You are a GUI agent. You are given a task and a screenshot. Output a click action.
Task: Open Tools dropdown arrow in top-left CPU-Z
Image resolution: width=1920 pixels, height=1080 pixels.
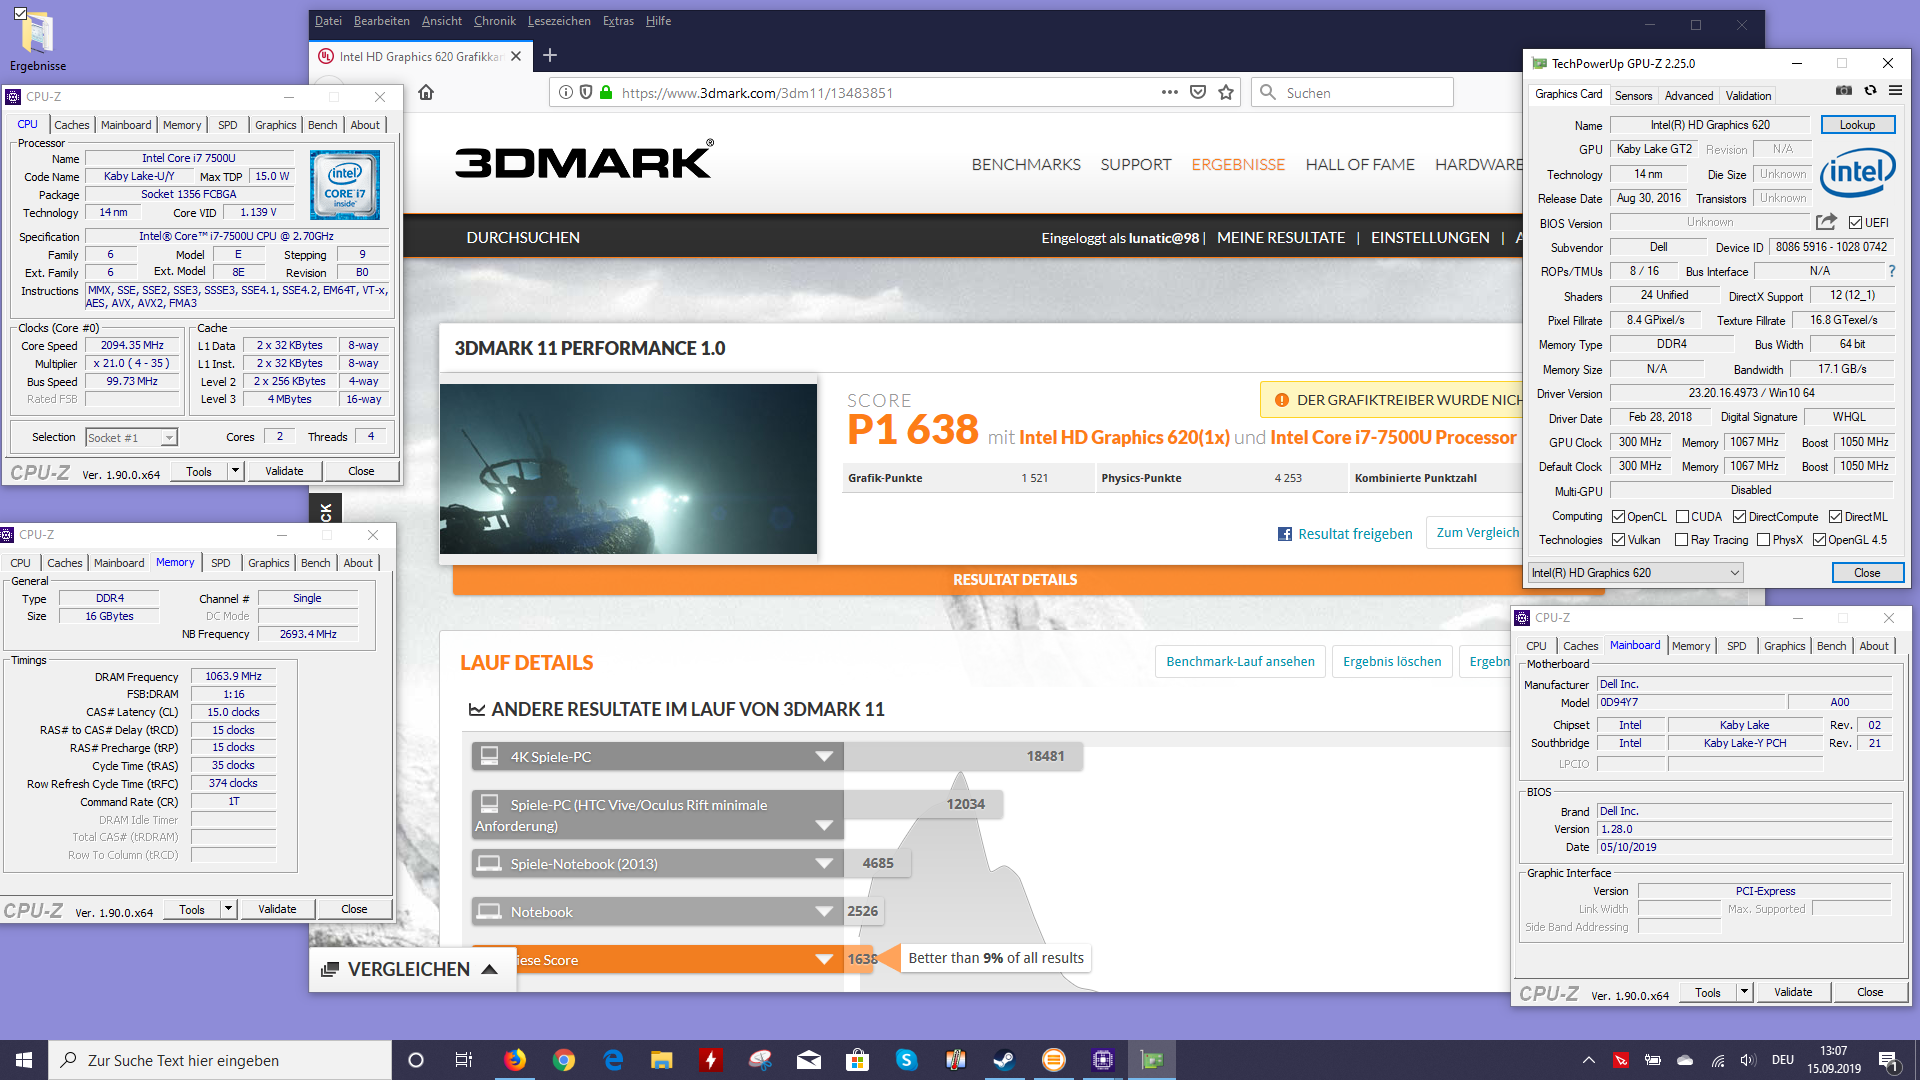(235, 471)
